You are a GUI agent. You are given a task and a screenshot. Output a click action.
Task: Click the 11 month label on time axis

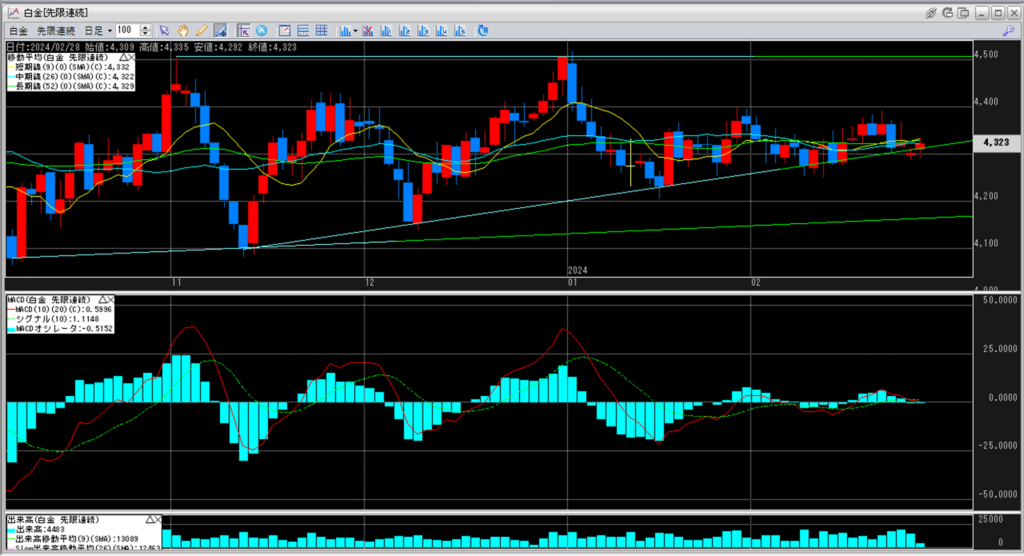coord(176,283)
